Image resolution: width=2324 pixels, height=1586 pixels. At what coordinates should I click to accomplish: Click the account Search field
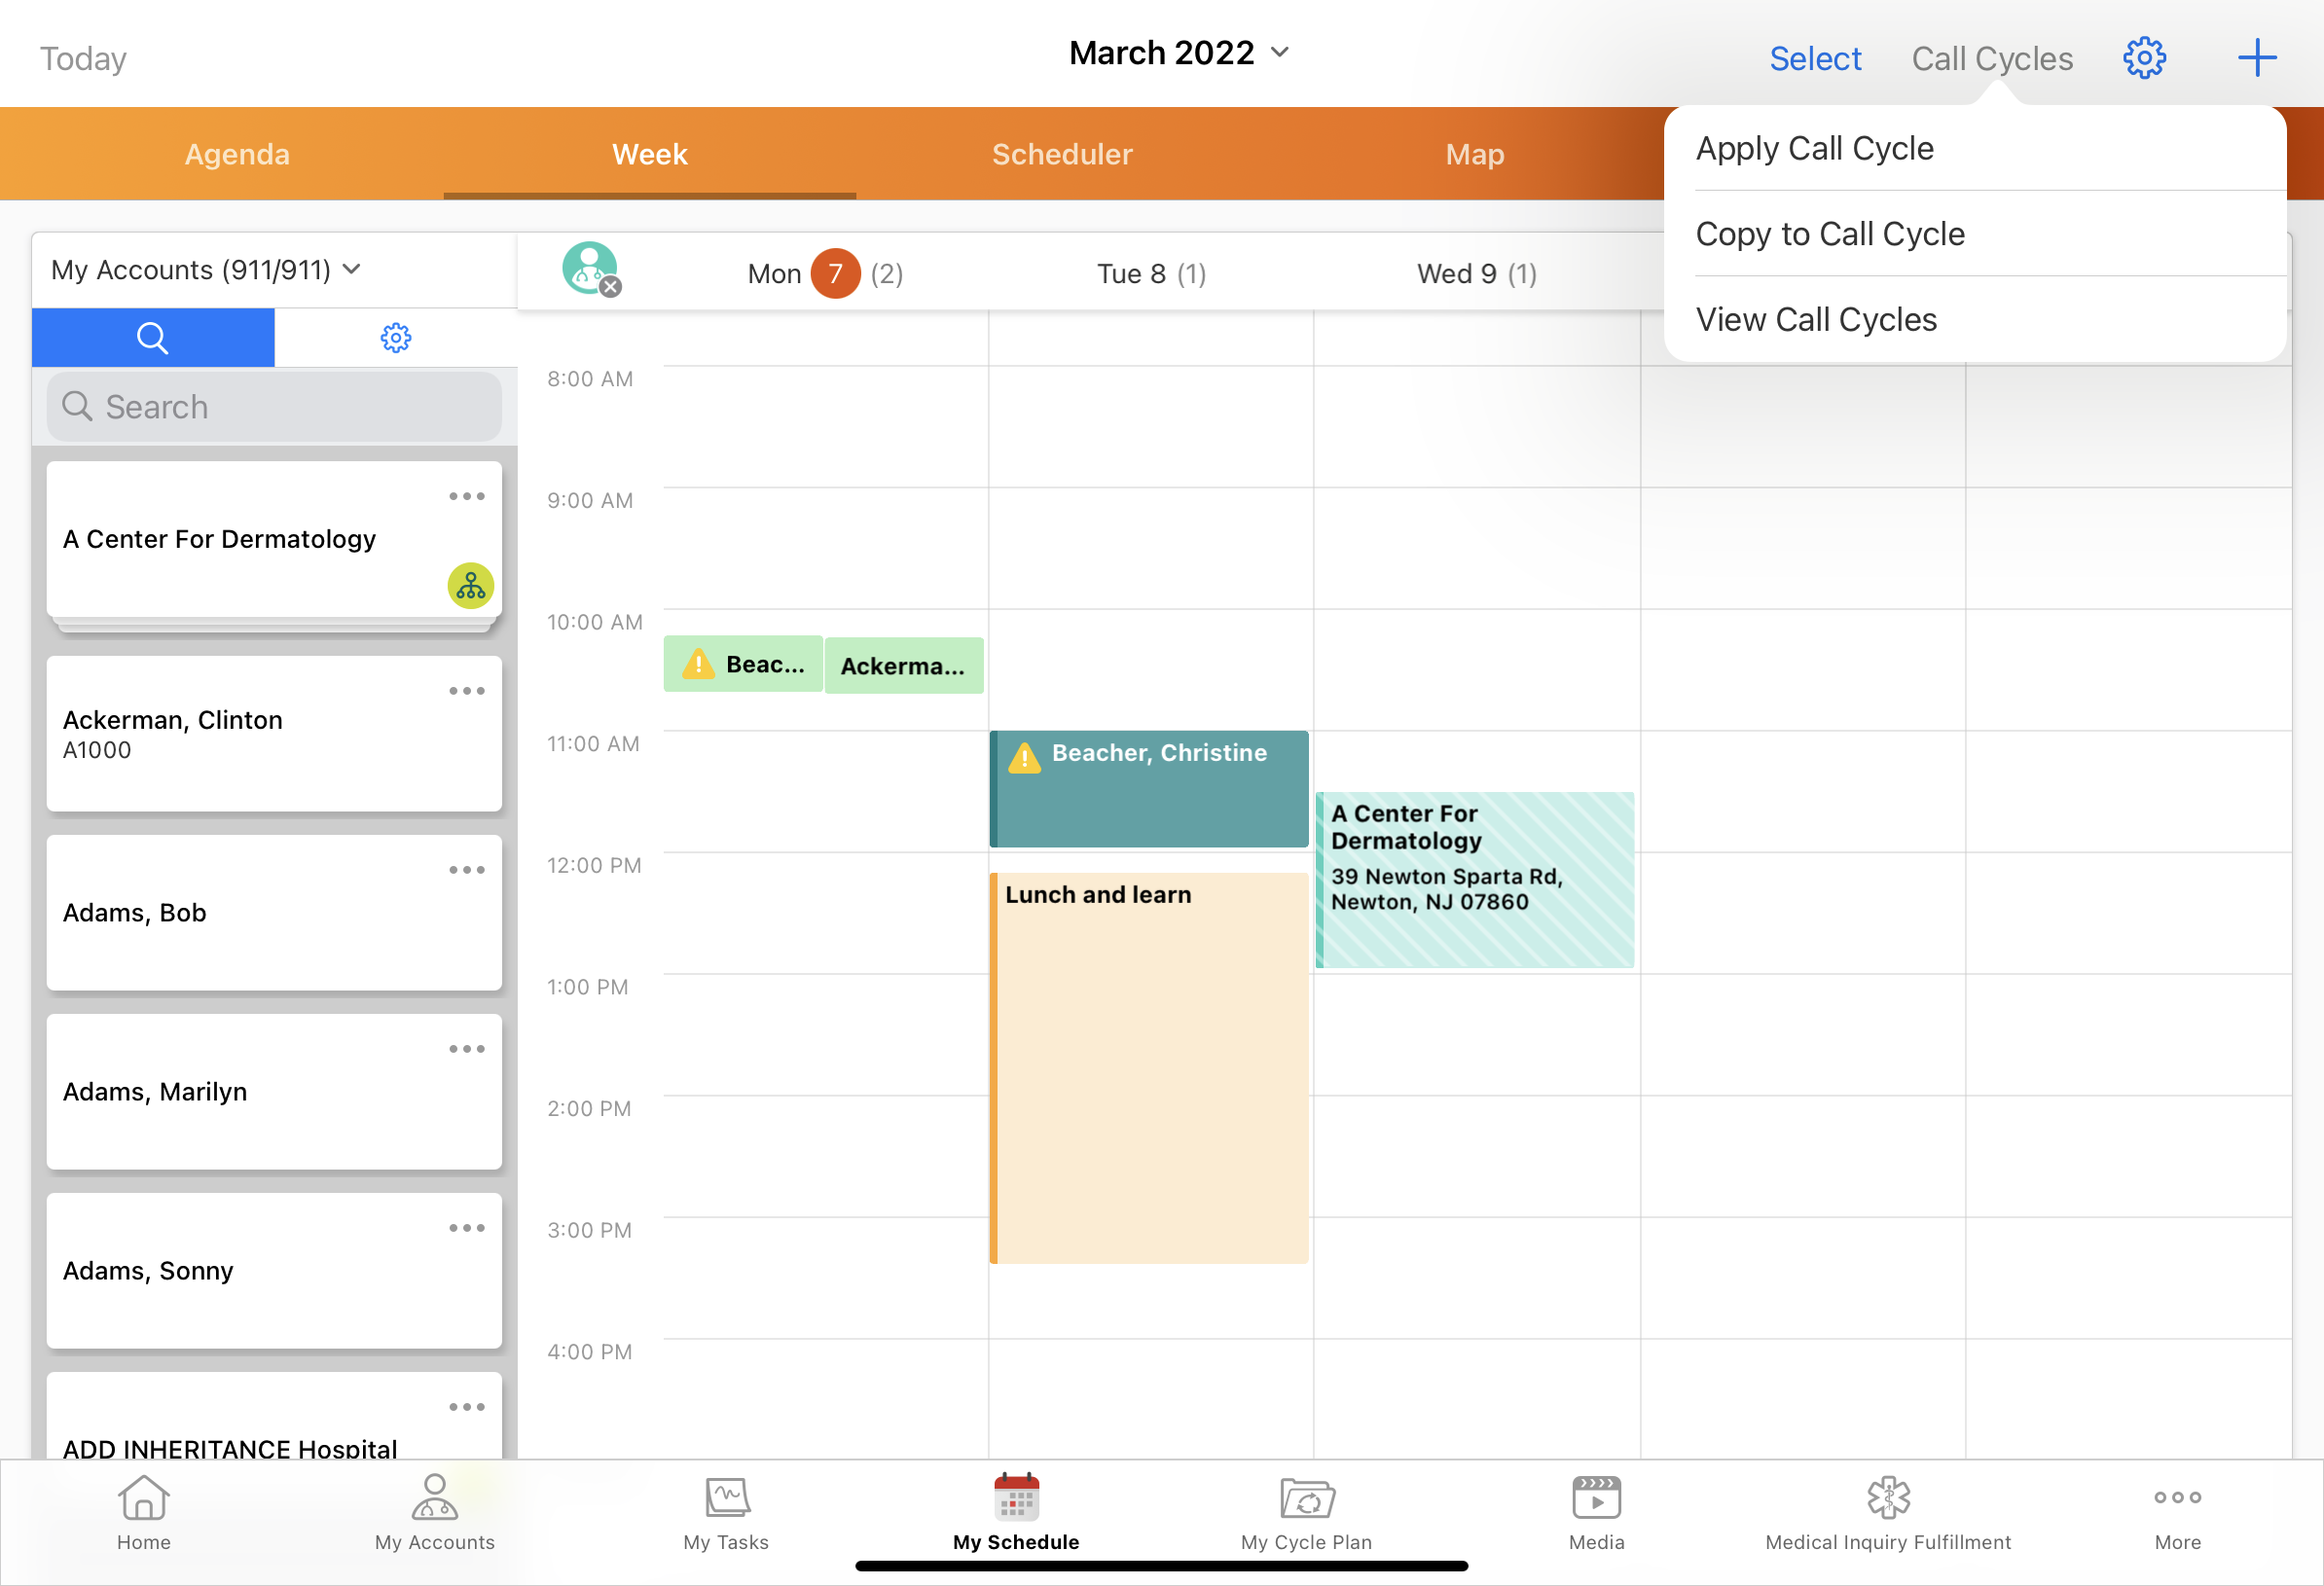[274, 408]
